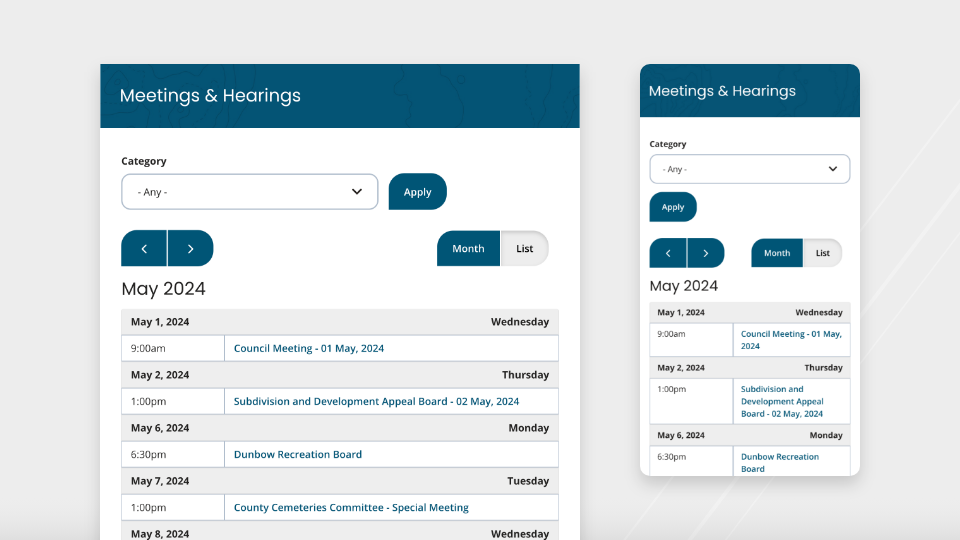Switch to List view in mobile layout
This screenshot has width=960, height=540.
[822, 253]
